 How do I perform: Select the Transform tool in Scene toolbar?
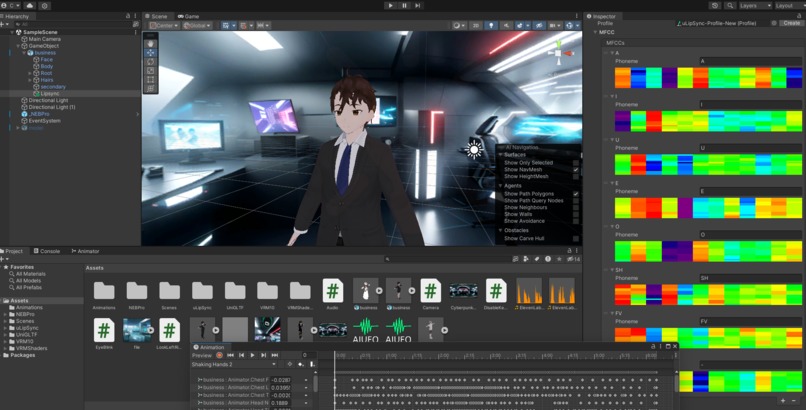pos(150,88)
